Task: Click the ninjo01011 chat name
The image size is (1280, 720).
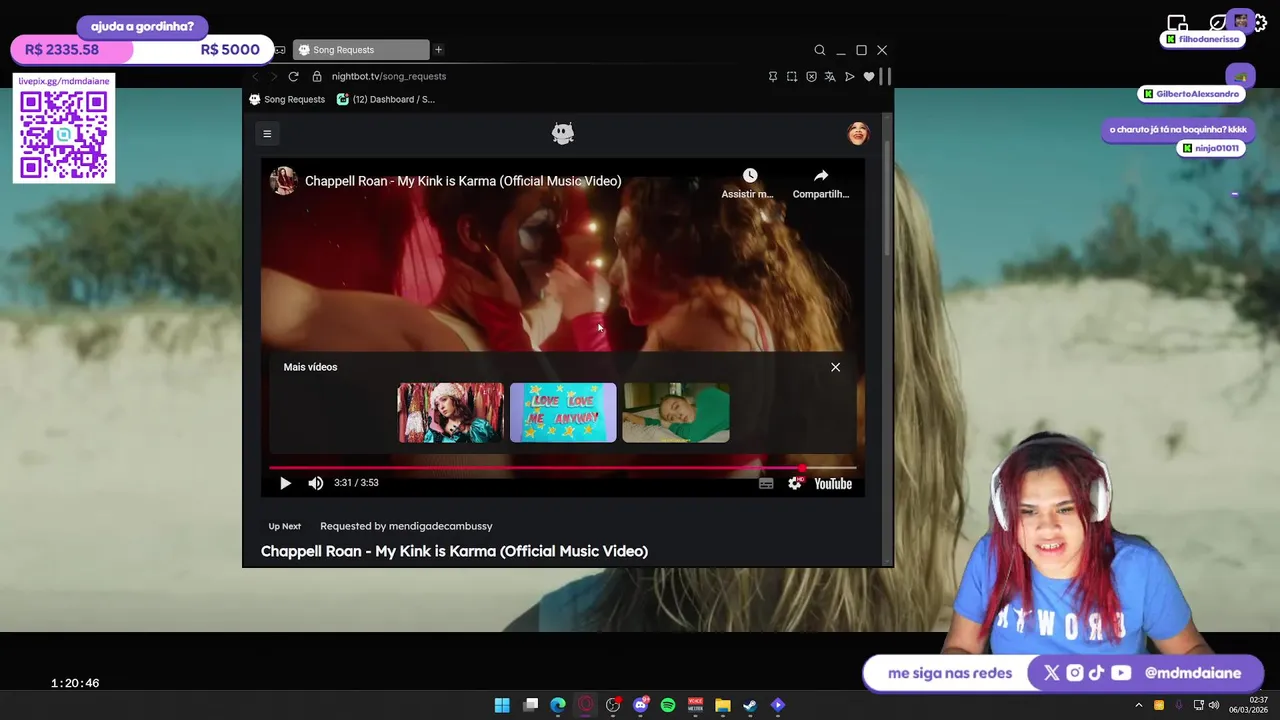Action: click(x=1217, y=148)
